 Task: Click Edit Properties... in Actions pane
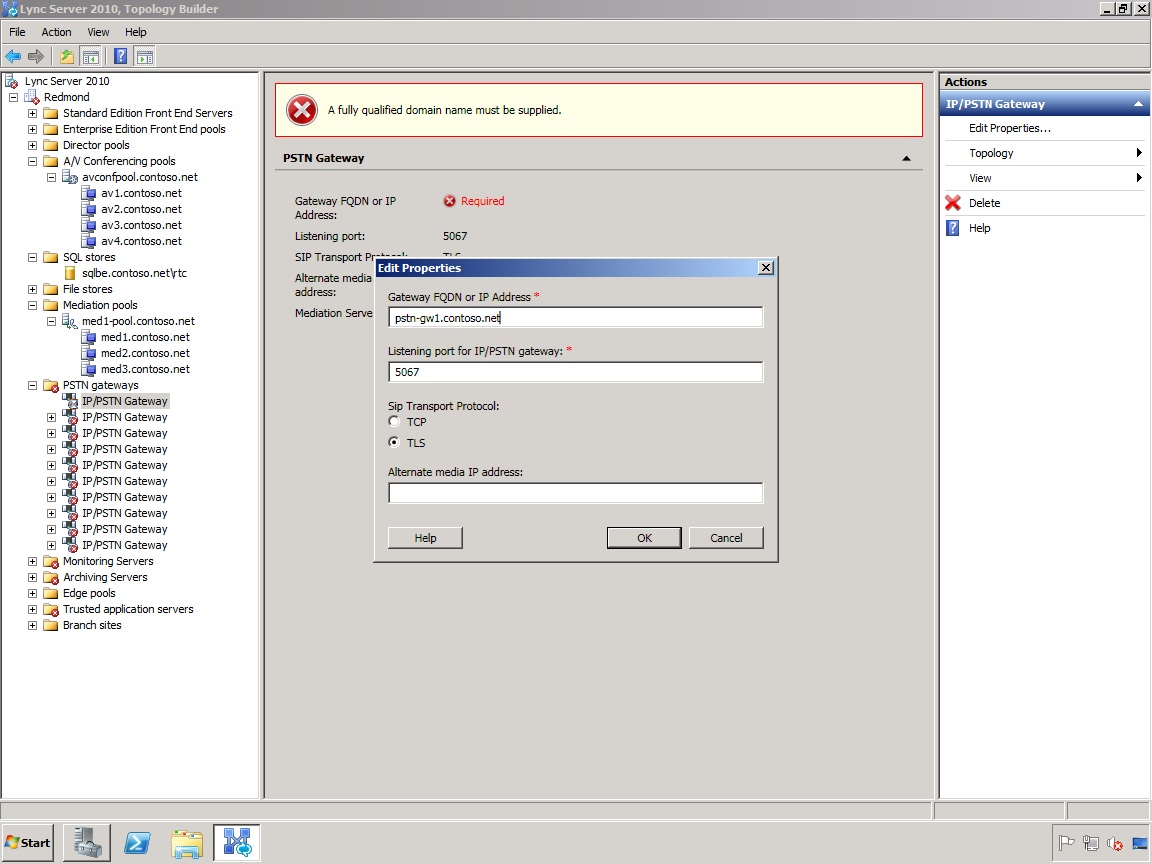click(x=1009, y=128)
